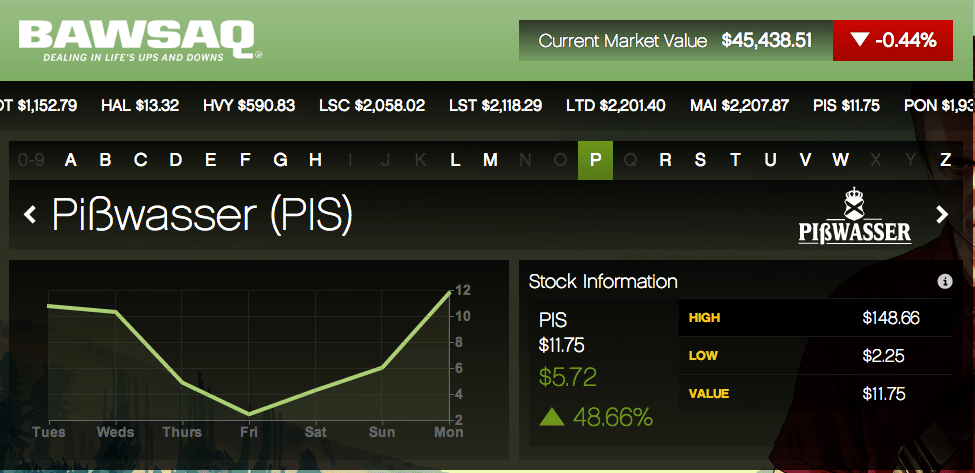
Task: Filter stocks by letter L
Action: 455,160
